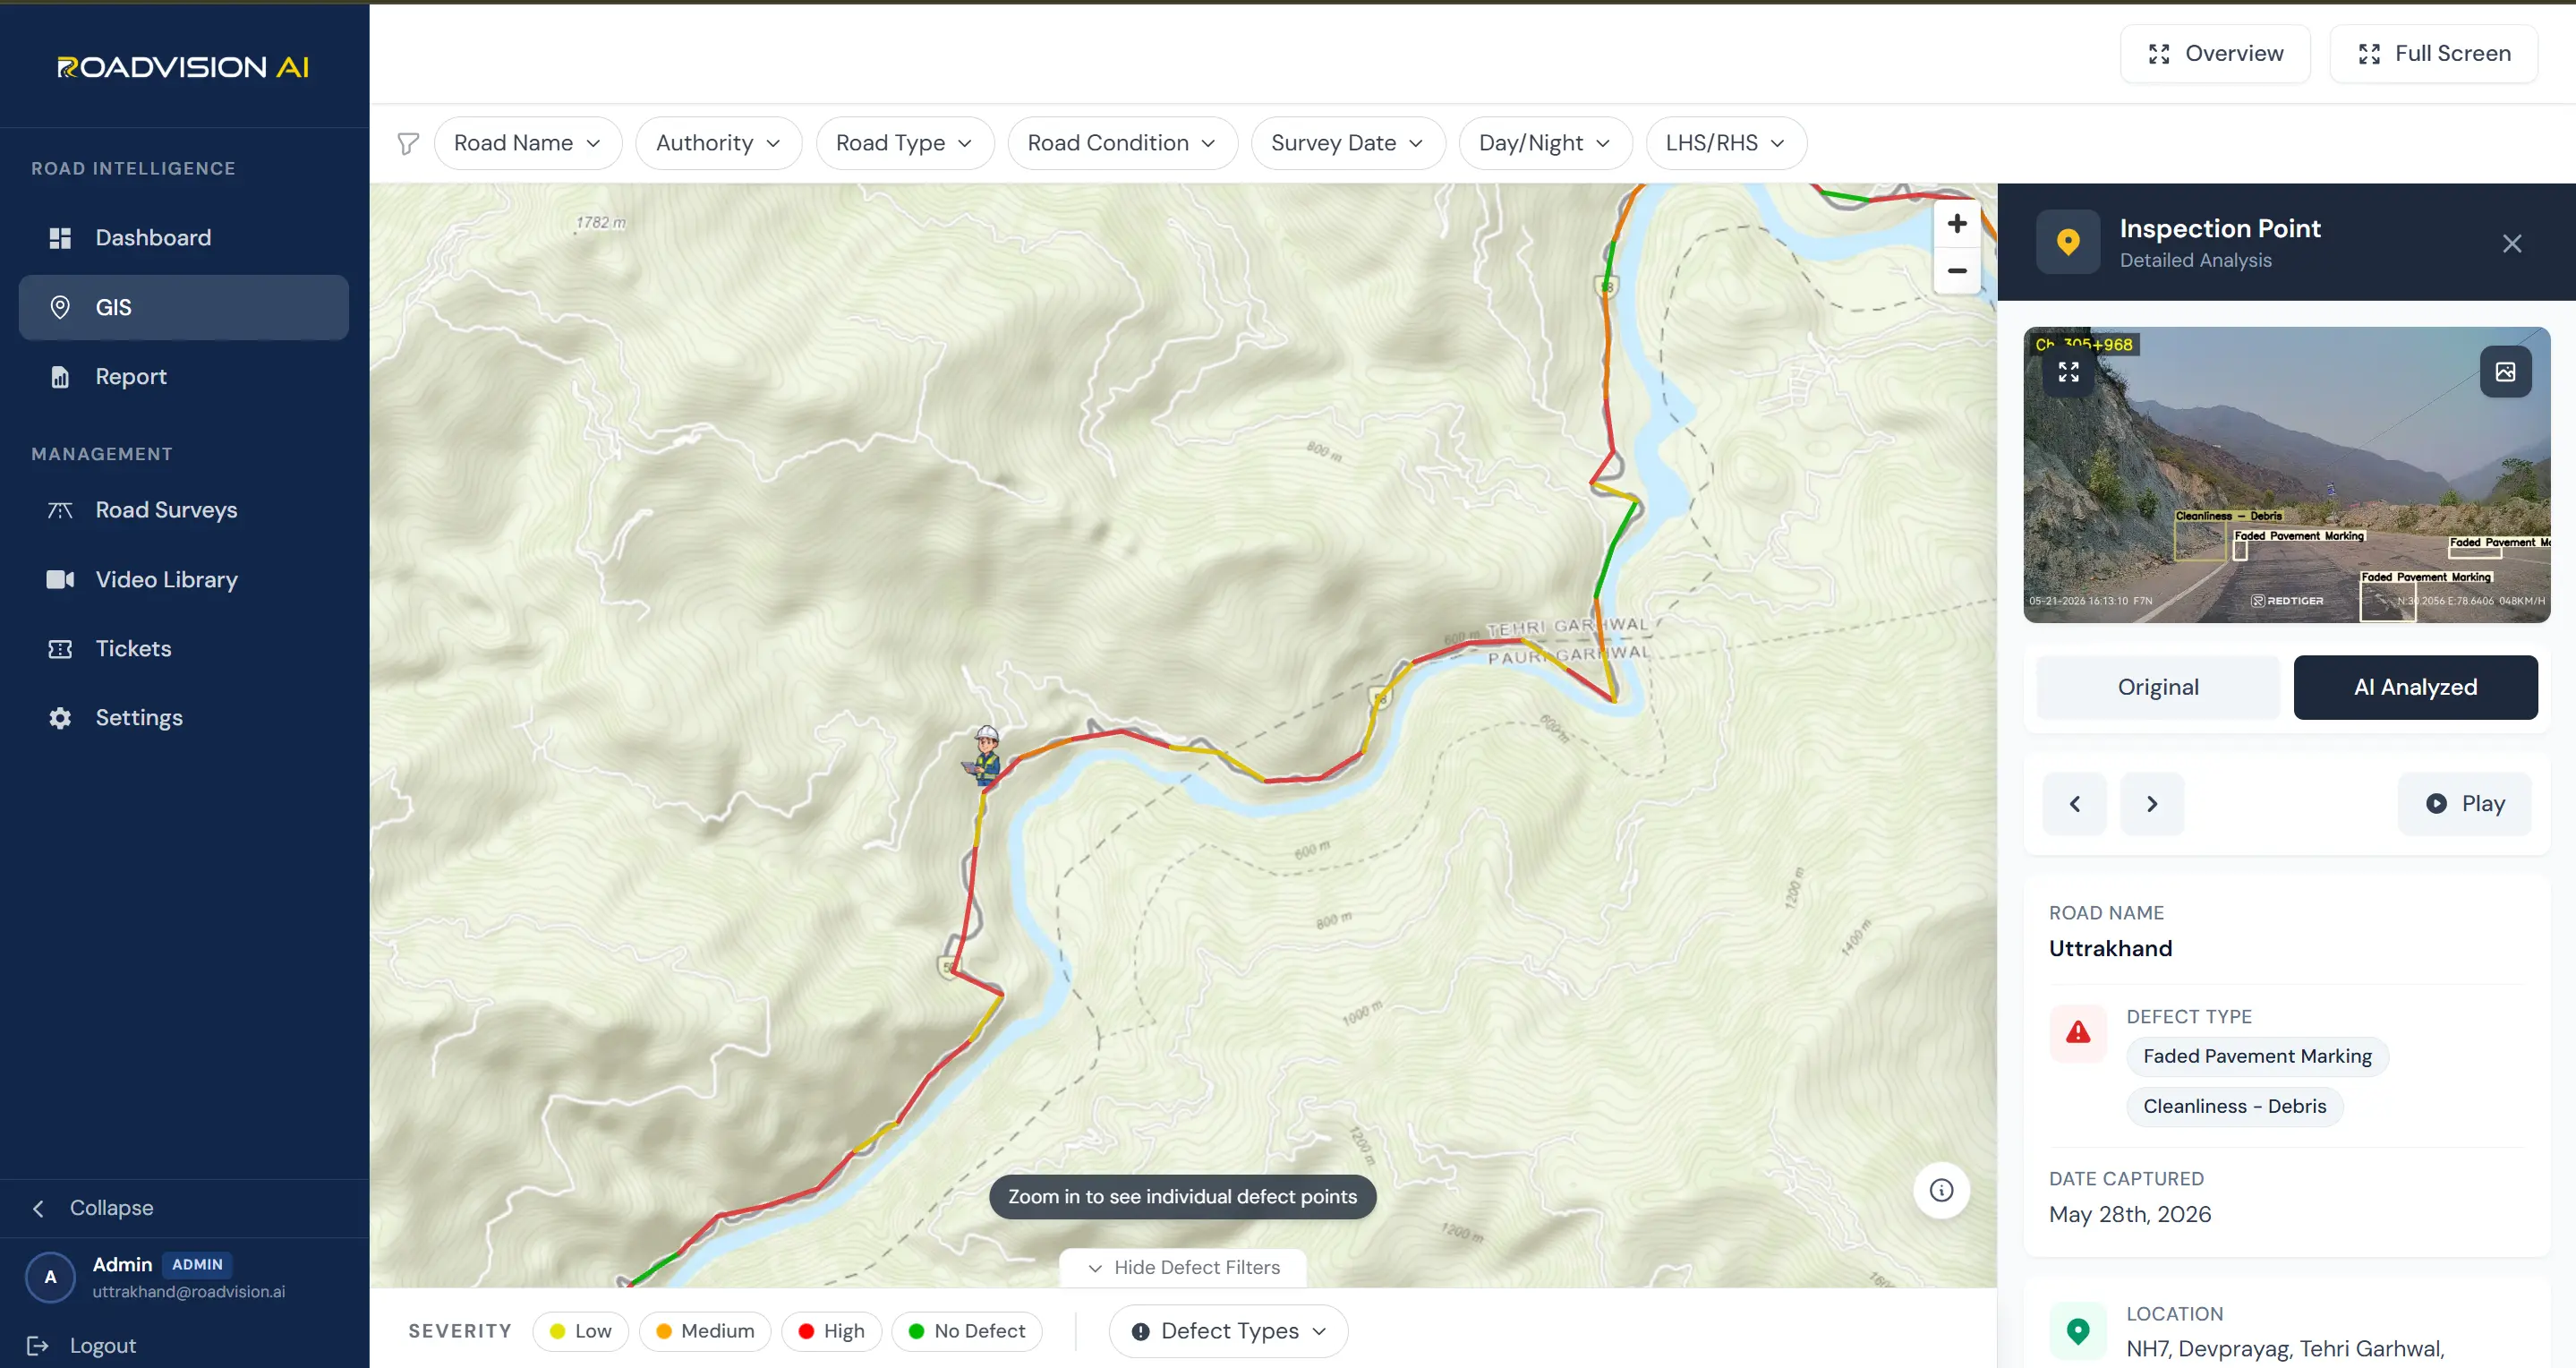This screenshot has width=2576, height=1368.
Task: Click the Cleanliness - Debris defect tag
Action: (x=2234, y=1107)
